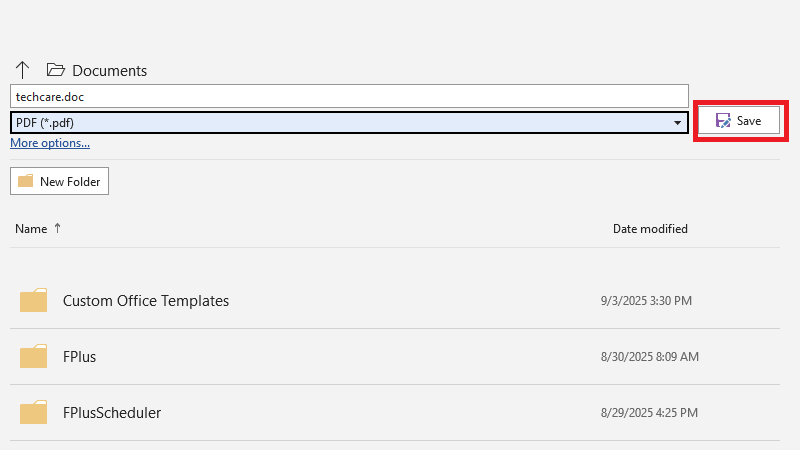Click the FPlusScheduler folder icon
This screenshot has width=800, height=450.
(33, 412)
